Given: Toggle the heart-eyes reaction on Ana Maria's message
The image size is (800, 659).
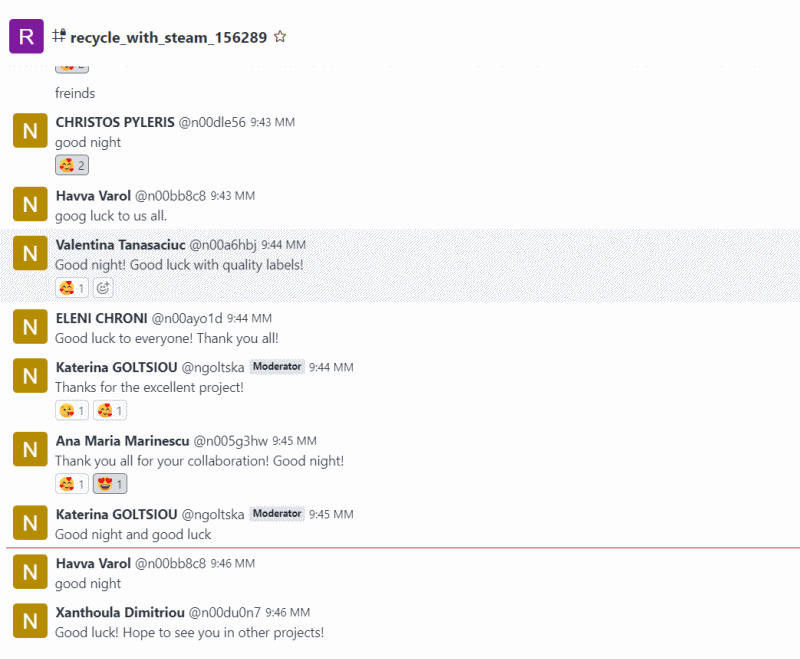Looking at the screenshot, I should point(110,484).
